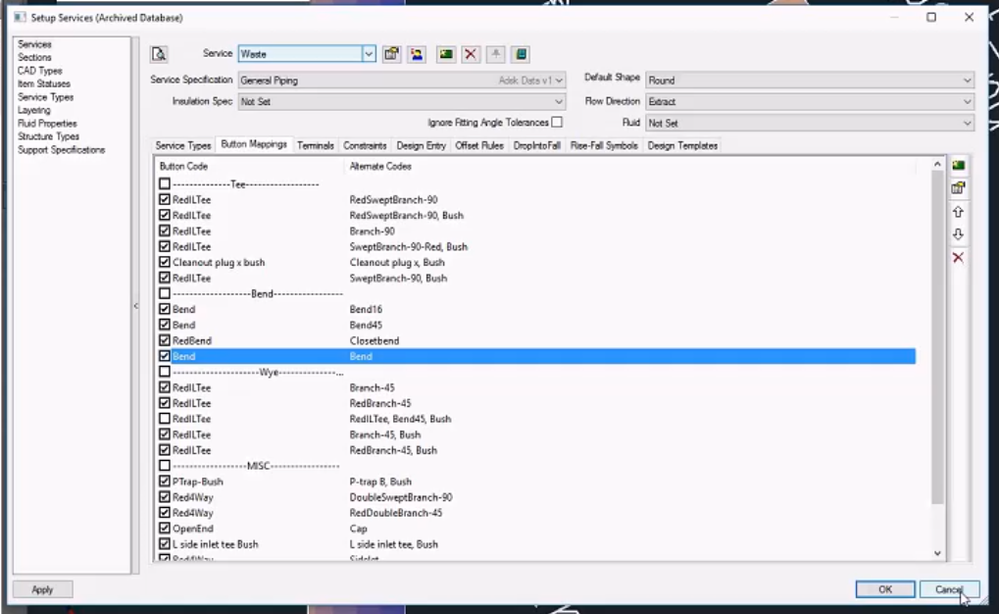Move selected mapping up with the up arrow

[x=958, y=211]
